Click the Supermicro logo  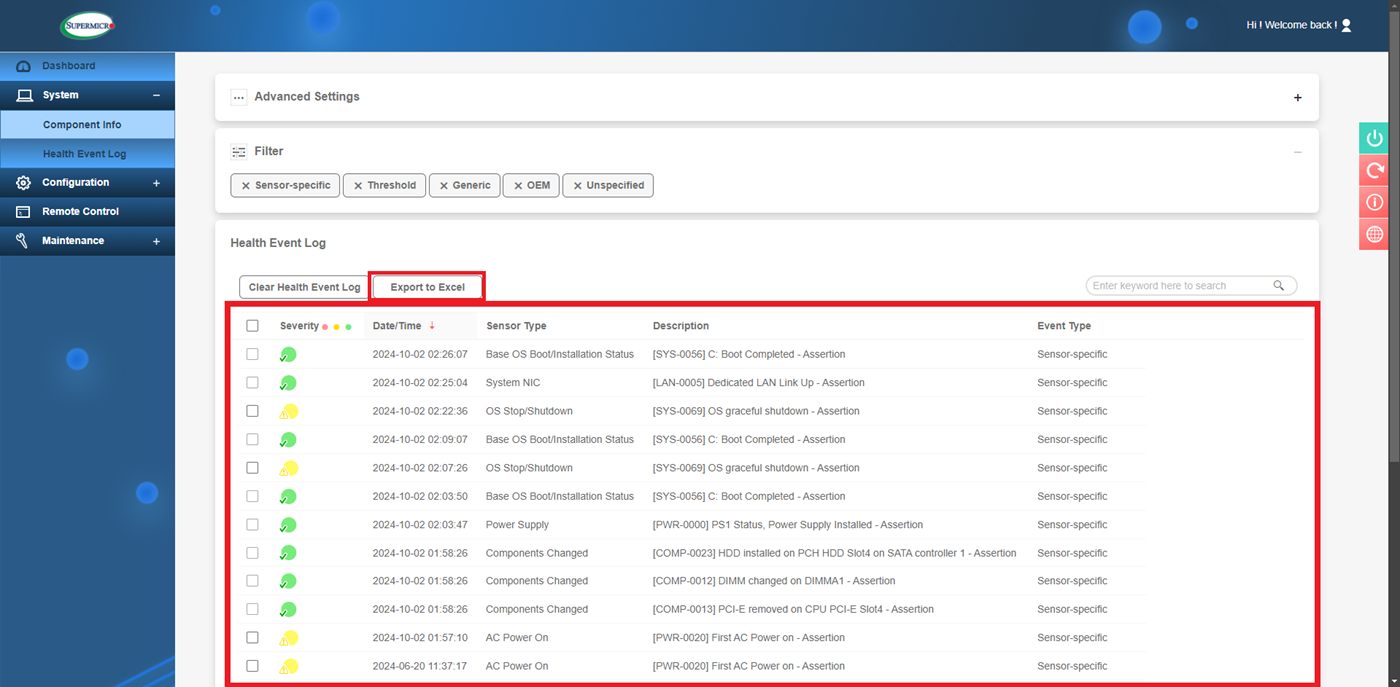coord(87,25)
